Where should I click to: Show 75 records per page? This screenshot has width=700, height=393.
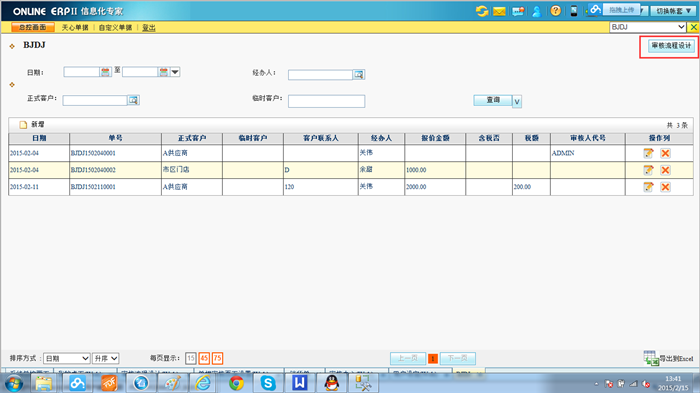[217, 358]
